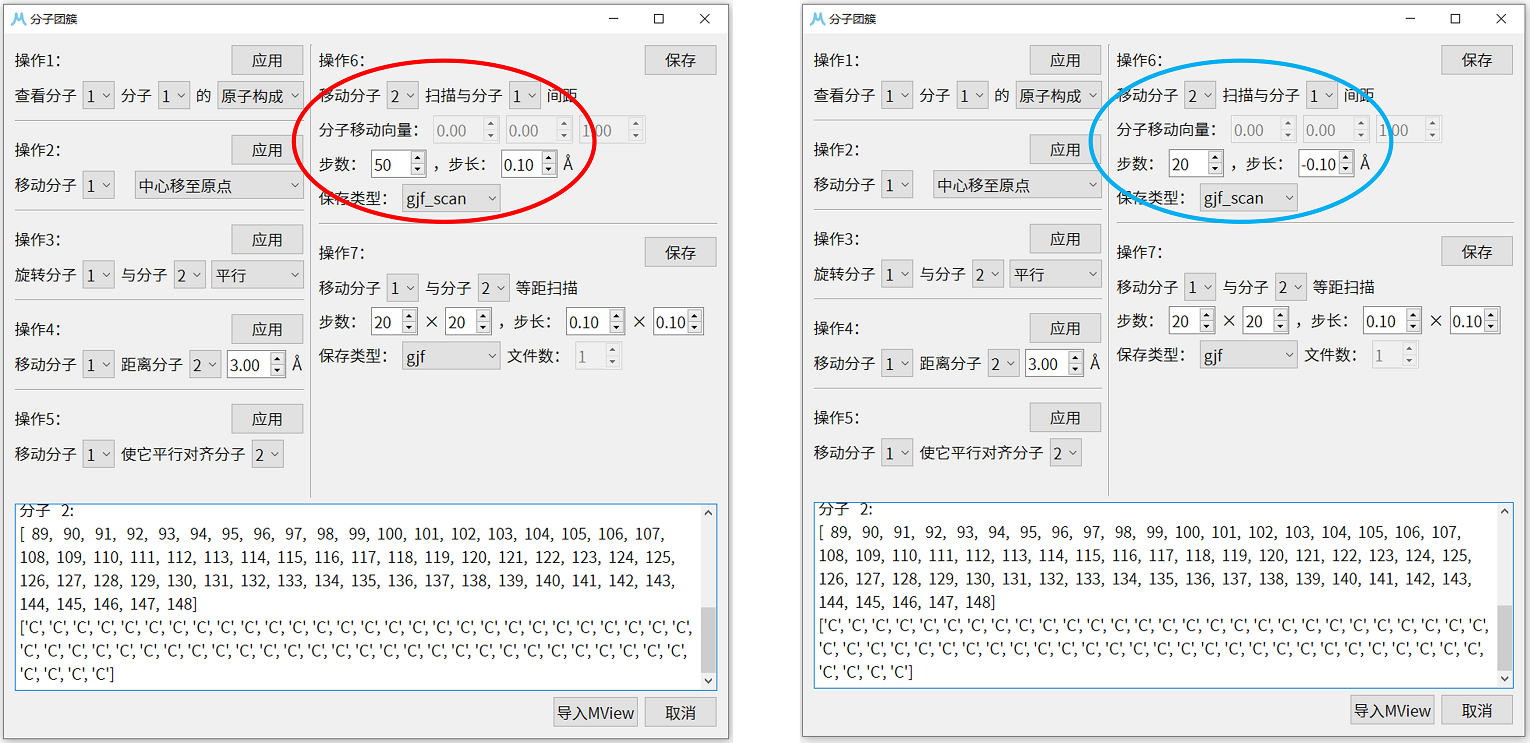The width and height of the screenshot is (1530, 743).
Task: Open the gjf save type dropdown in 操作7
Action: pyautogui.click(x=450, y=355)
